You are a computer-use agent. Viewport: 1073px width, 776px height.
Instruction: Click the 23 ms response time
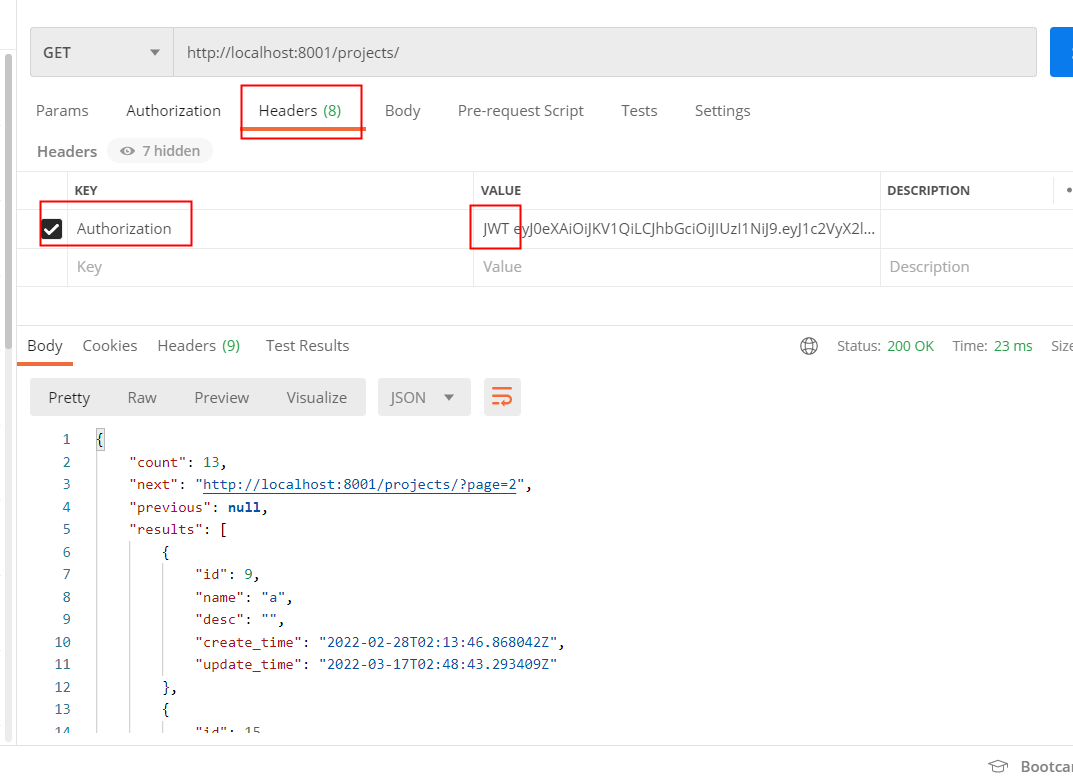pyautogui.click(x=1013, y=346)
